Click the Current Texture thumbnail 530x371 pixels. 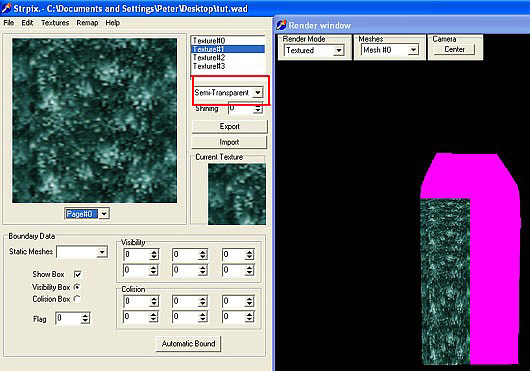click(x=237, y=194)
